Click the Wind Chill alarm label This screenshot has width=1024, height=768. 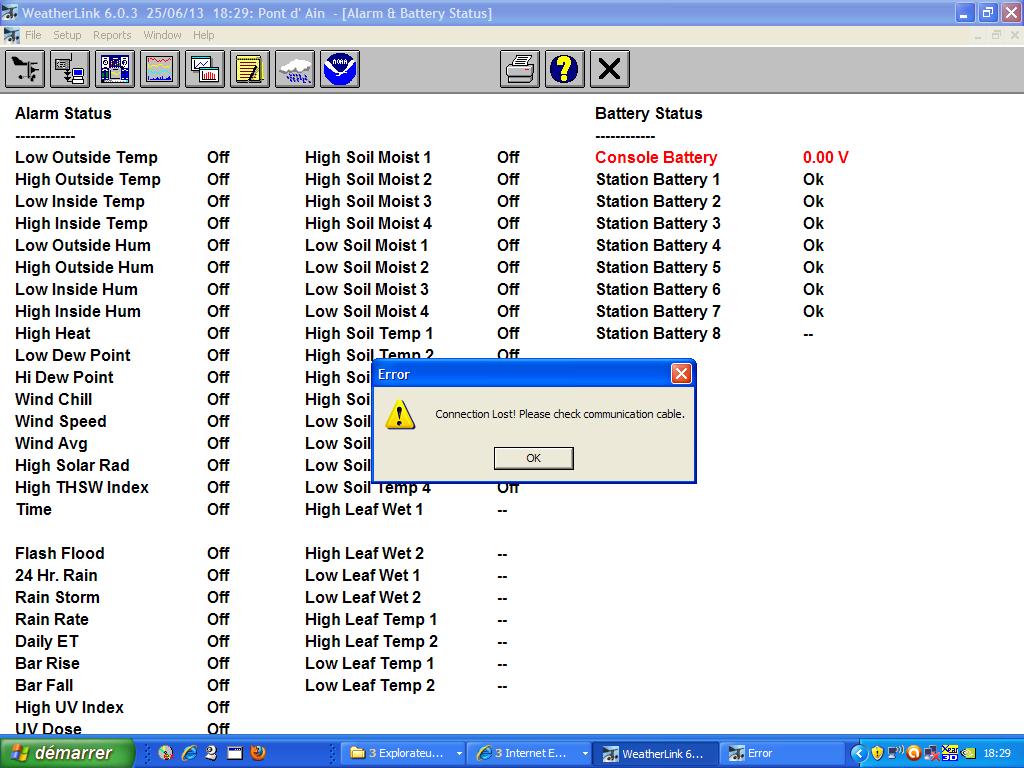click(x=54, y=400)
